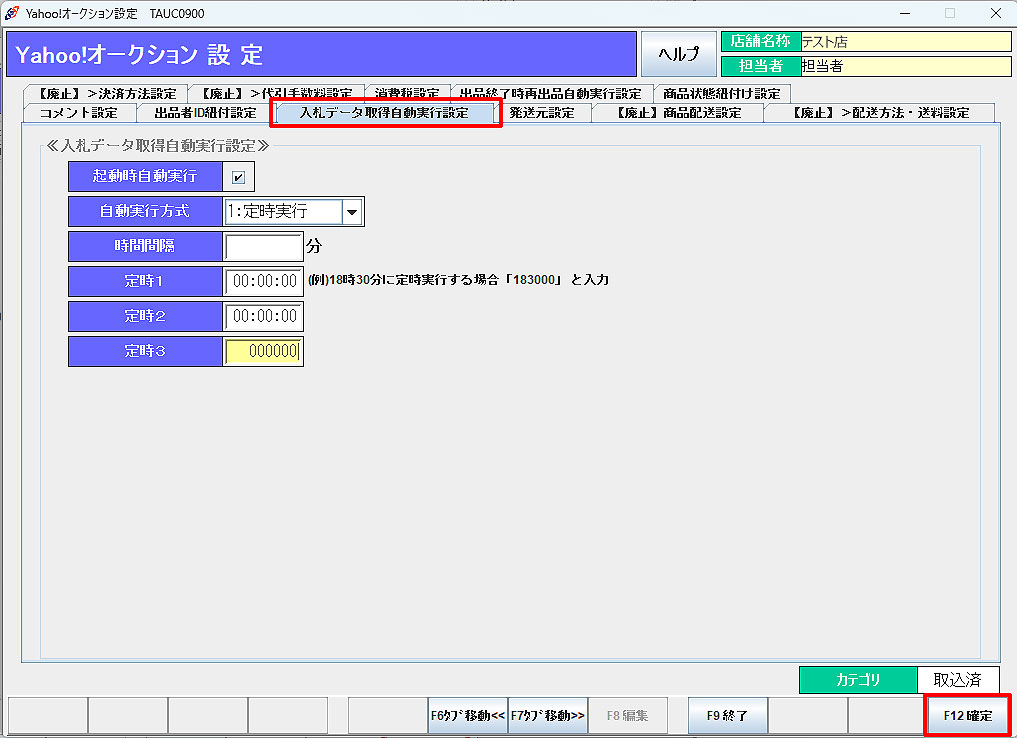Image resolution: width=1017 pixels, height=738 pixels.
Task: Click the 定時2 time field
Action: pyautogui.click(x=263, y=316)
